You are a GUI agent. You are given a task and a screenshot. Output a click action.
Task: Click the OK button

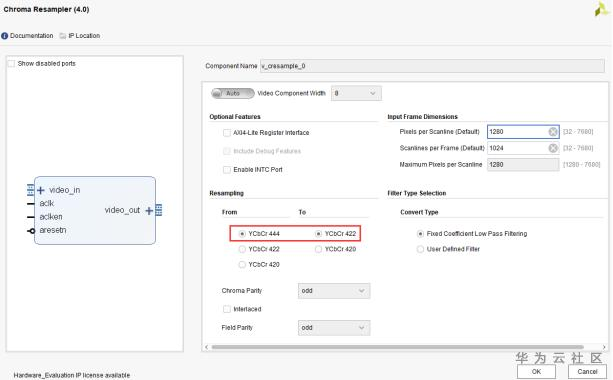coord(536,371)
